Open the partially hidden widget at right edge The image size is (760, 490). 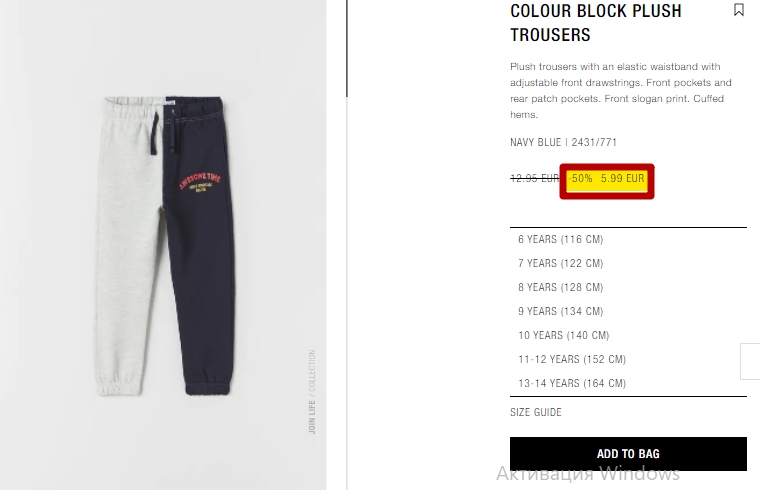(750, 361)
